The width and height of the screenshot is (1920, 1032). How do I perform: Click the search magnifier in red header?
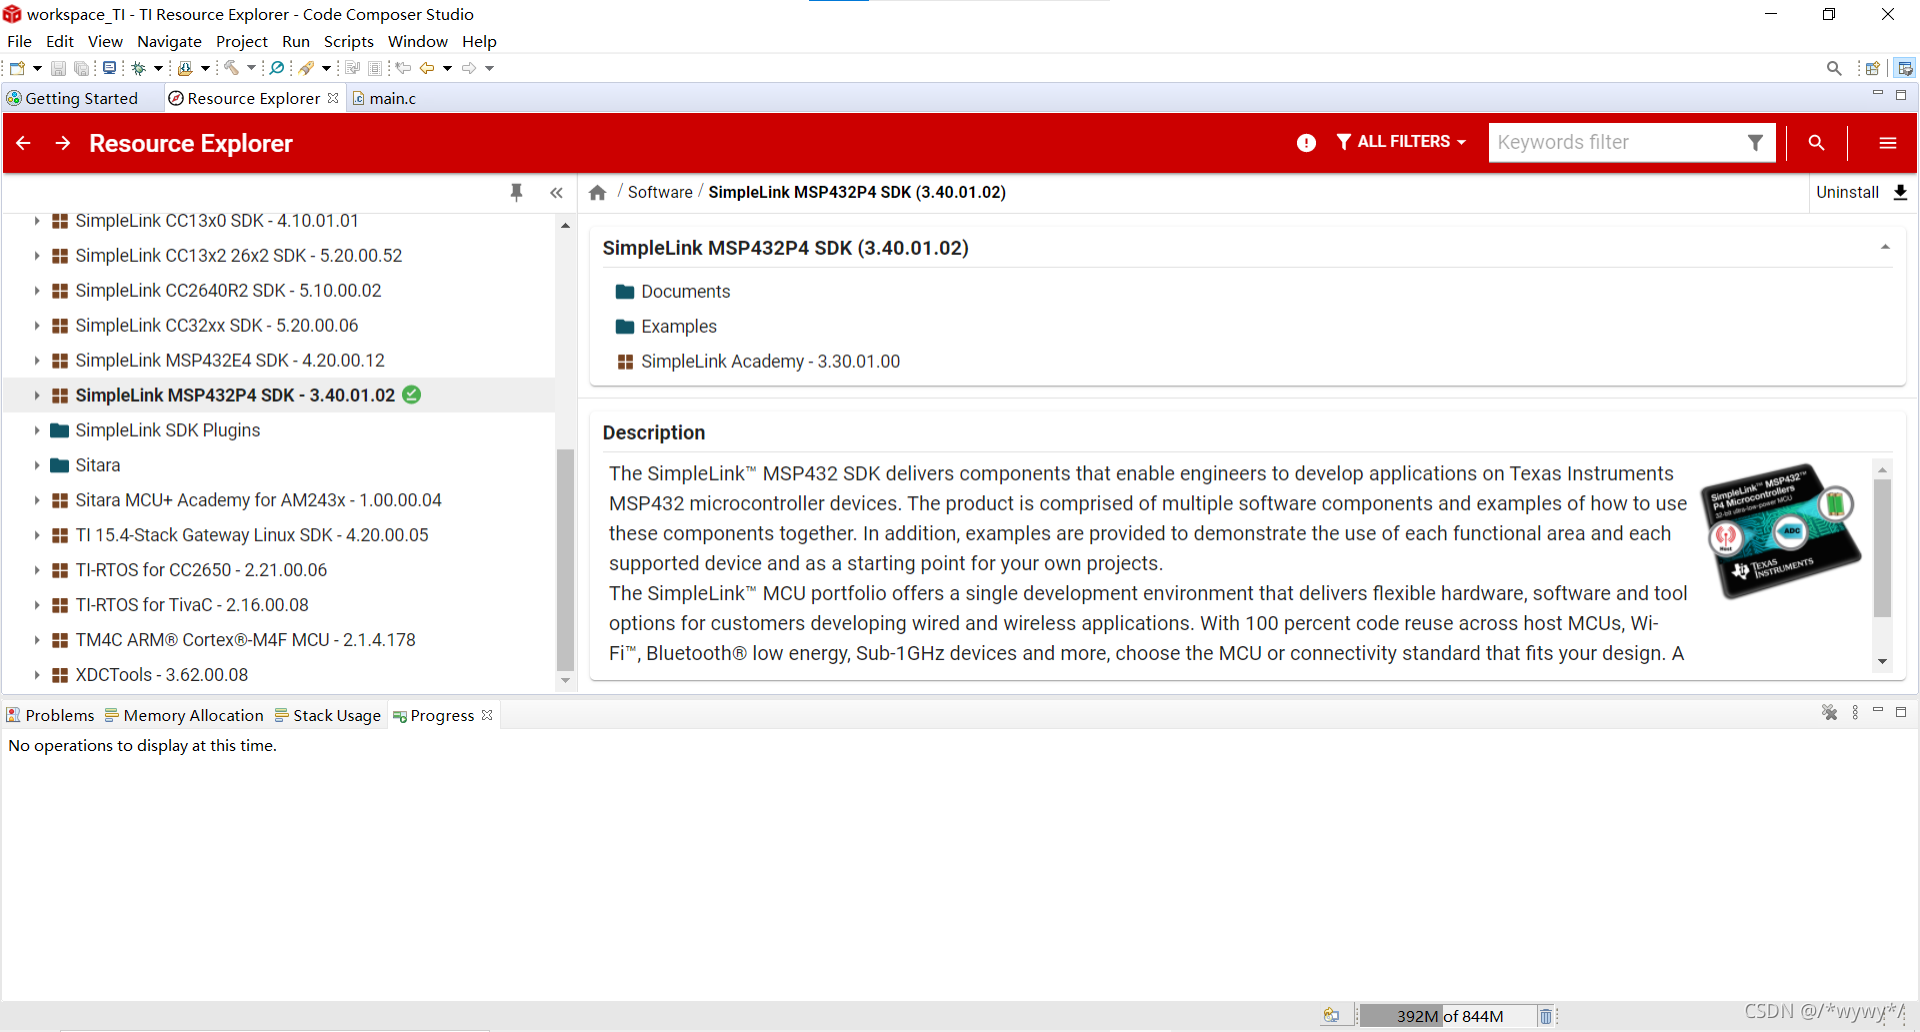pos(1816,143)
